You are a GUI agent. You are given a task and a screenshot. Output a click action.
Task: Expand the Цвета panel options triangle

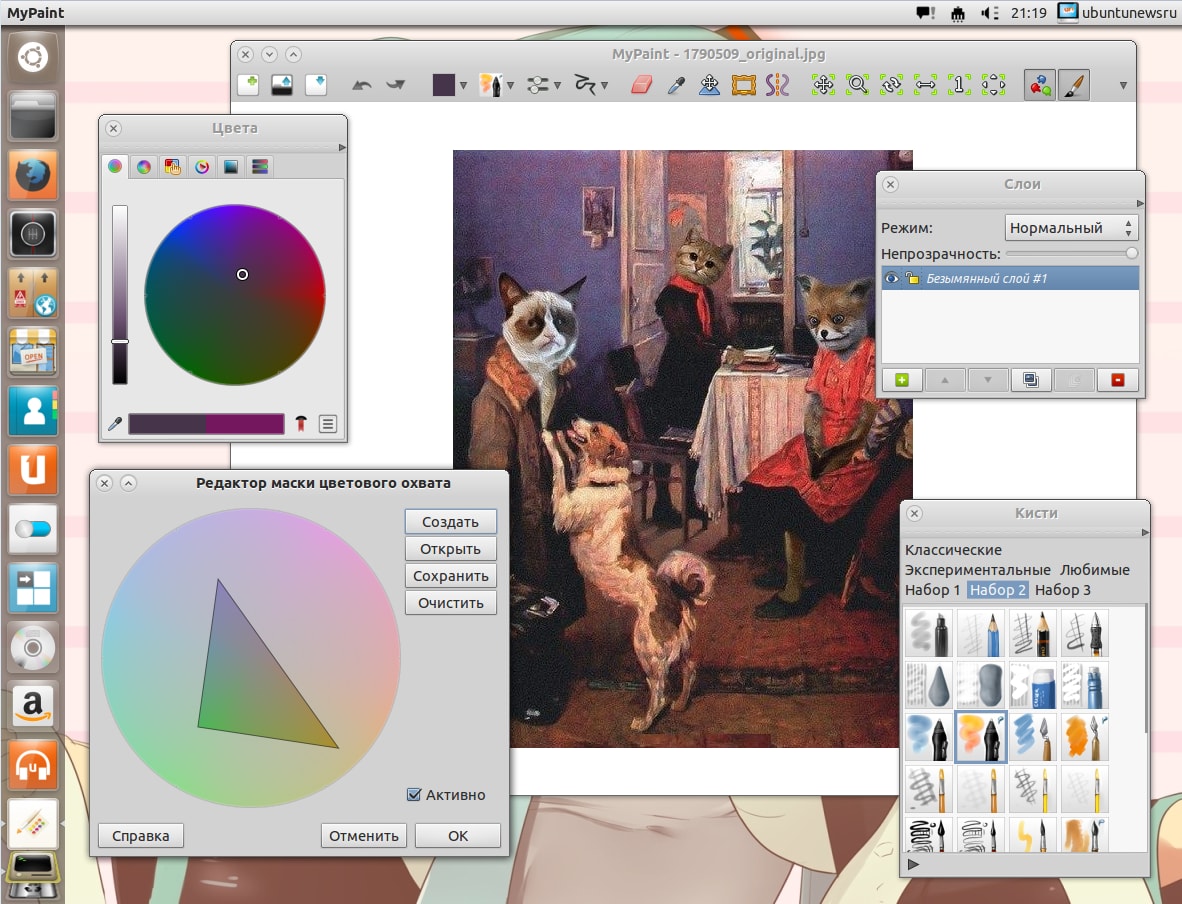341,147
